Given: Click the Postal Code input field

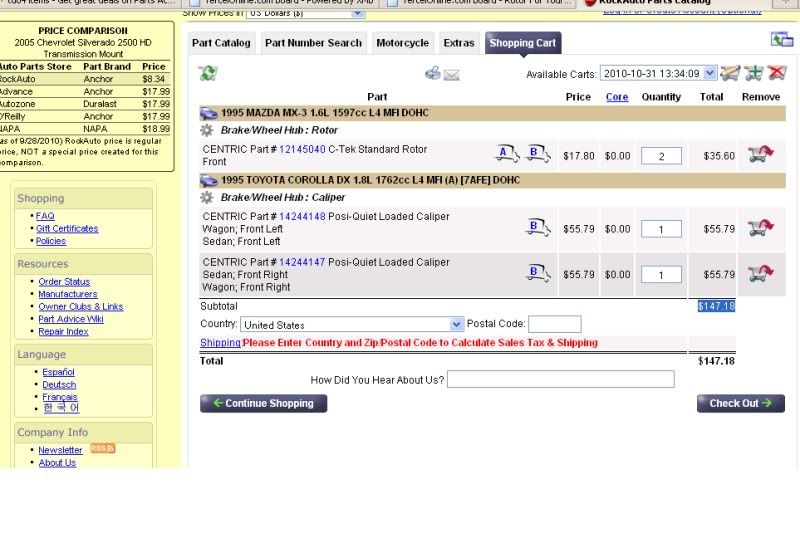Looking at the screenshot, I should [555, 324].
